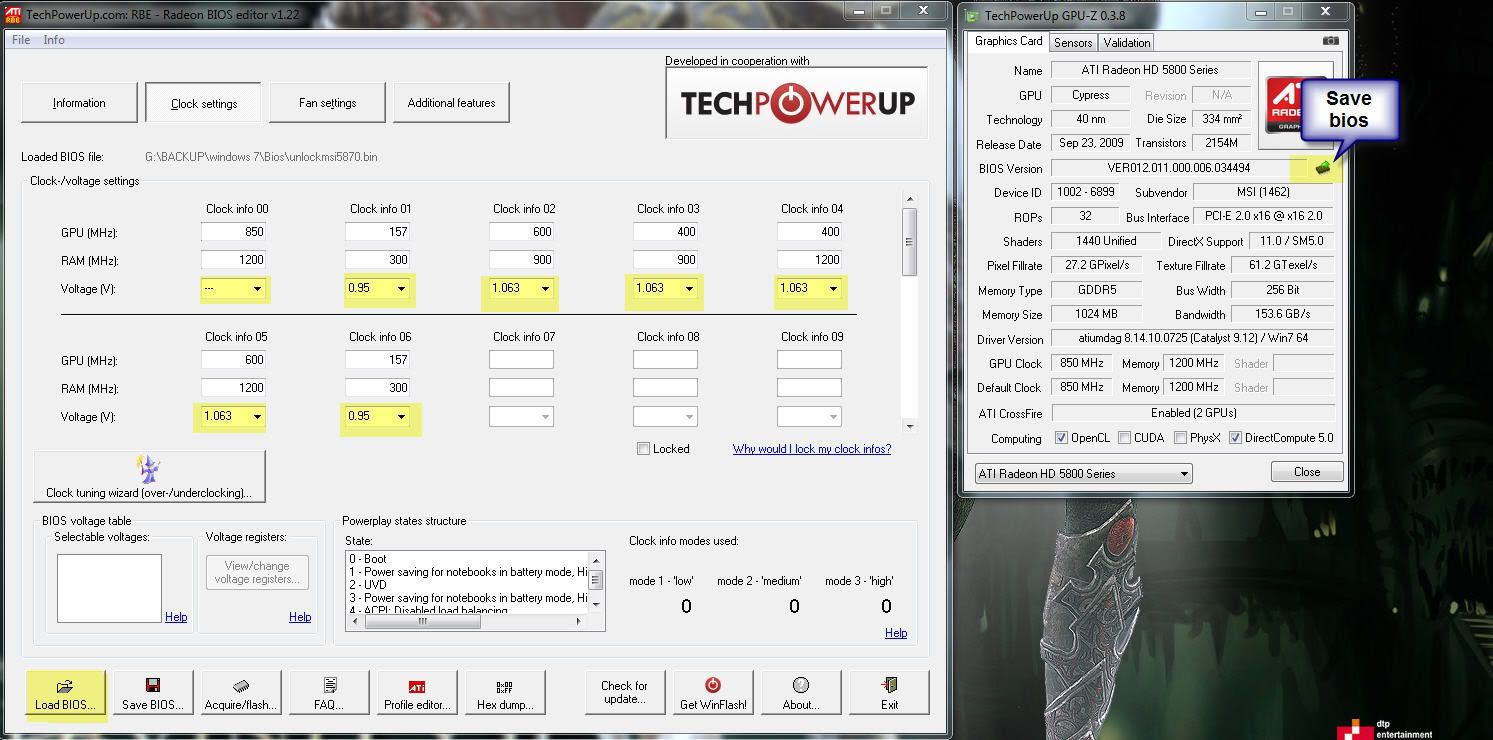Click Clock info 07 GPU MHz field
Screen dimensions: 1493x740
pos(521,360)
